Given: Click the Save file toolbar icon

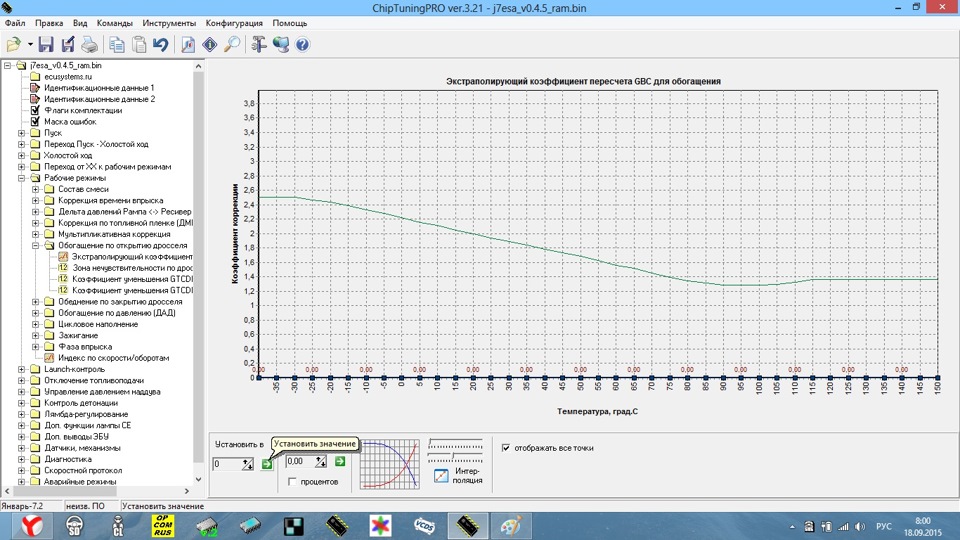Looking at the screenshot, I should (46, 44).
